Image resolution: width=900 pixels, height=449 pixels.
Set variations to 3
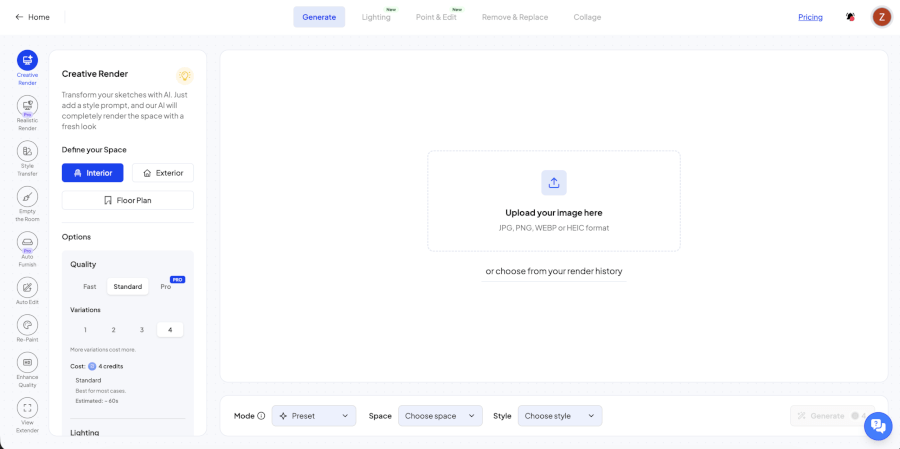(142, 330)
